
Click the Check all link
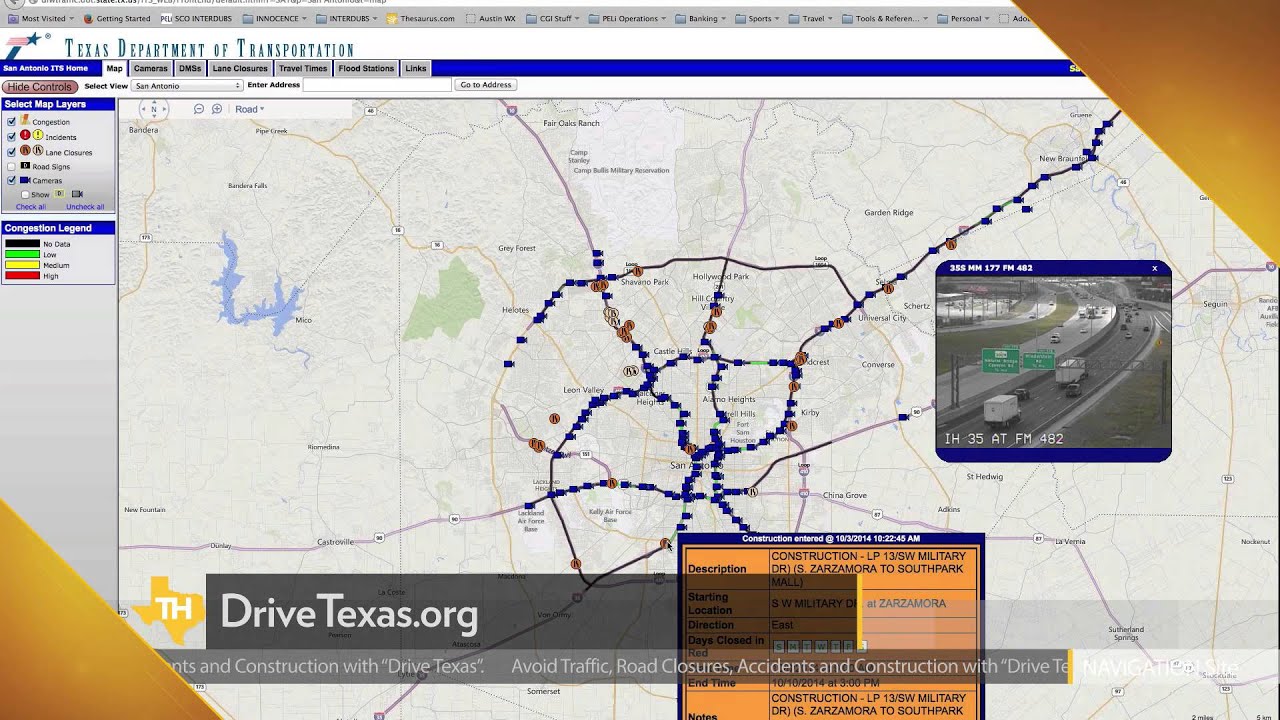[31, 207]
